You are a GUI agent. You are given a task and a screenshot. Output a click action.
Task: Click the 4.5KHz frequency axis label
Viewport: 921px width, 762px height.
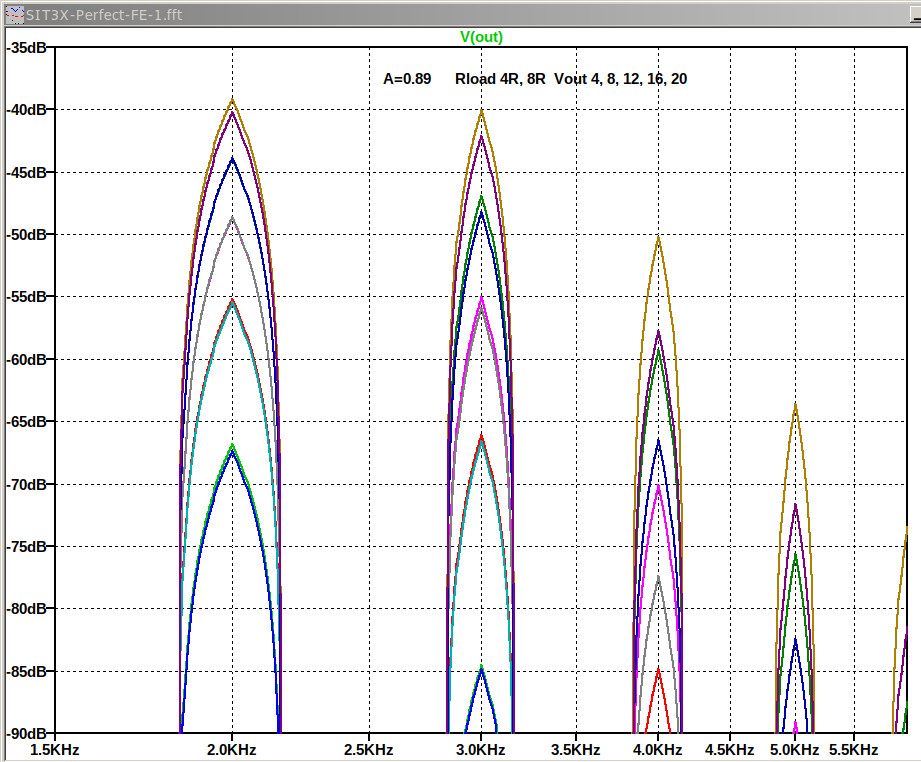tap(730, 750)
